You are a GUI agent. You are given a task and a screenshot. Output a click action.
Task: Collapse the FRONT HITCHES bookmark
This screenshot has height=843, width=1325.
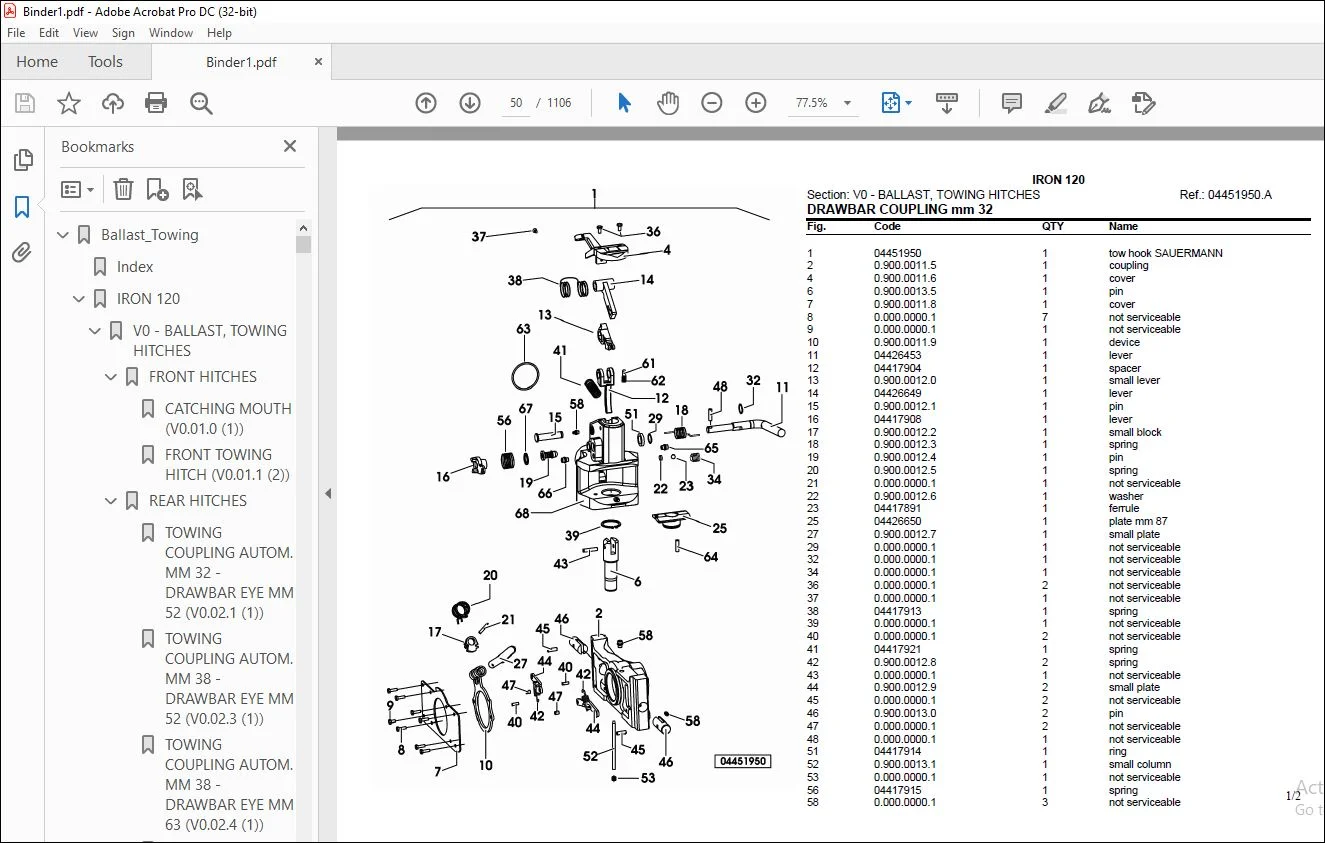[112, 377]
